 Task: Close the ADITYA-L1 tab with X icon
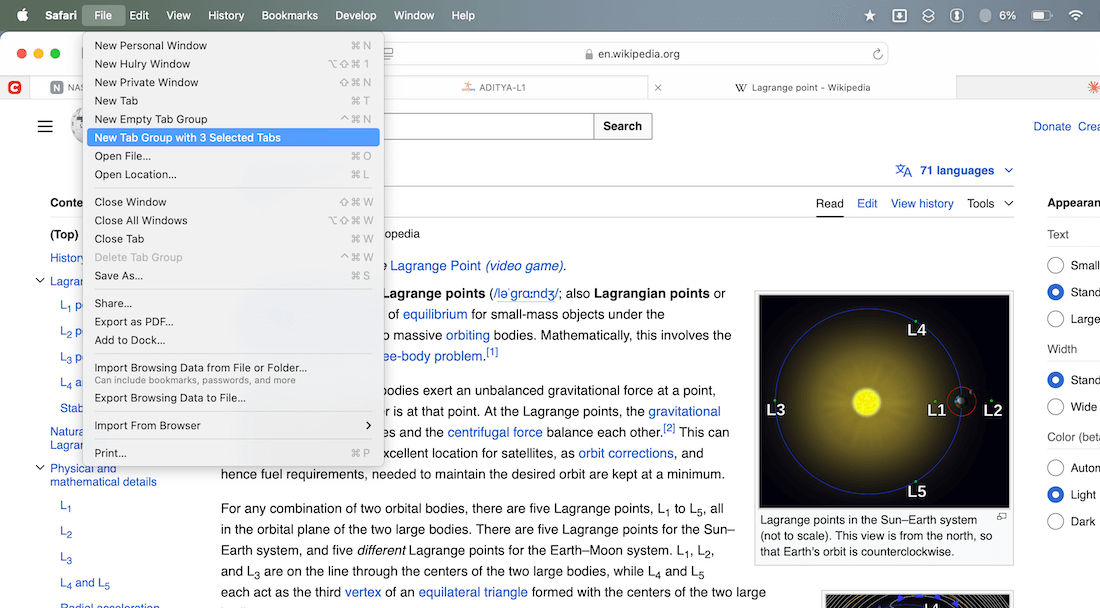pyautogui.click(x=658, y=88)
